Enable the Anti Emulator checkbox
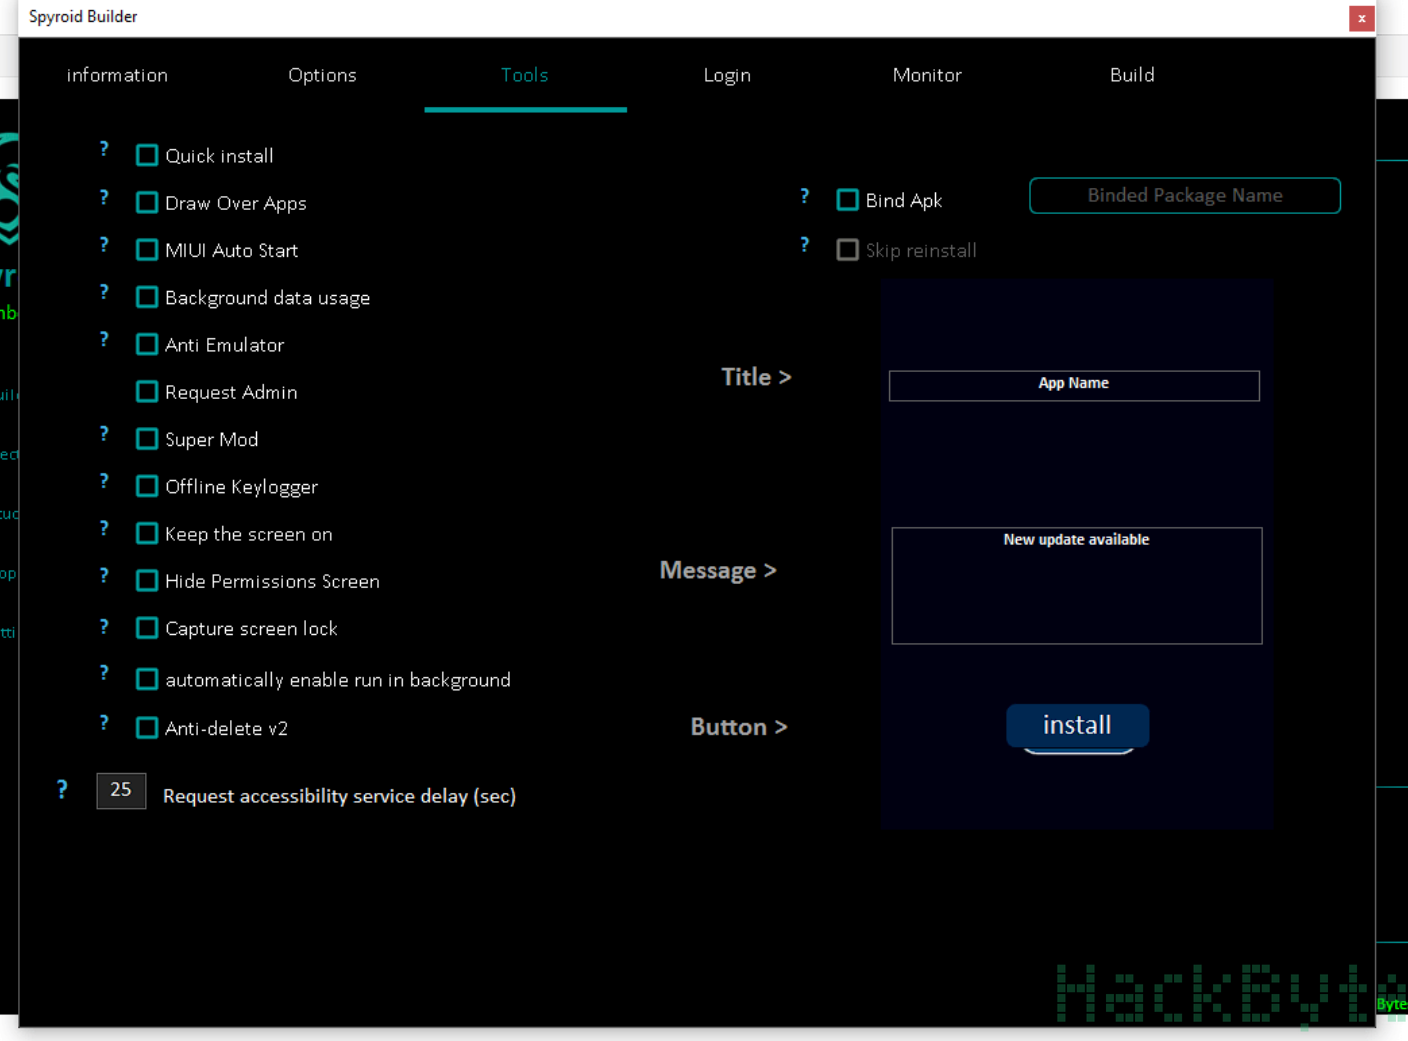The height and width of the screenshot is (1041, 1408). click(x=147, y=344)
